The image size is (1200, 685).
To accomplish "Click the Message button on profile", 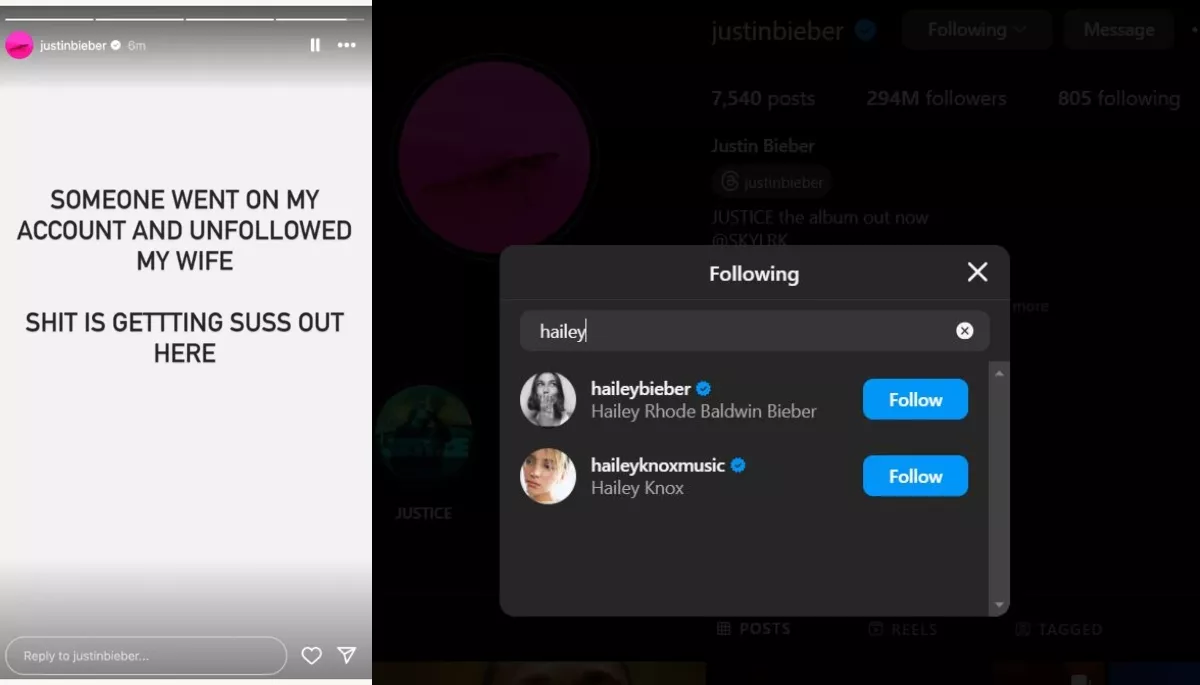I will tap(1118, 30).
